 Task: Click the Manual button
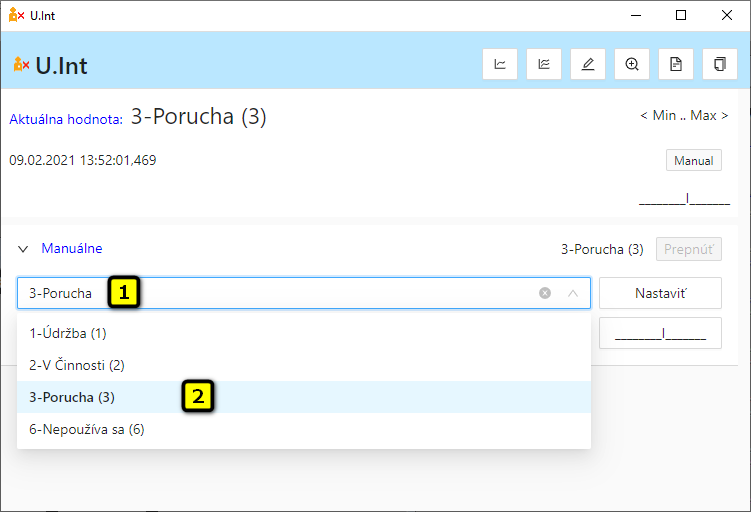click(694, 160)
